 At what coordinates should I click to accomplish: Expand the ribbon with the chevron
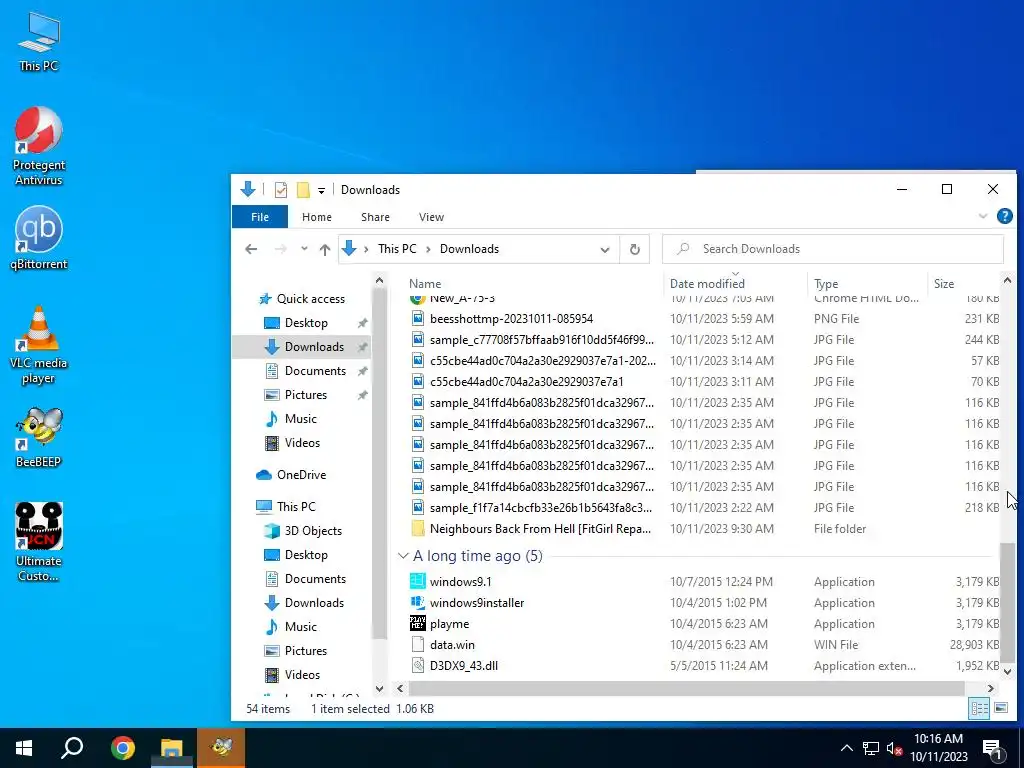982,216
